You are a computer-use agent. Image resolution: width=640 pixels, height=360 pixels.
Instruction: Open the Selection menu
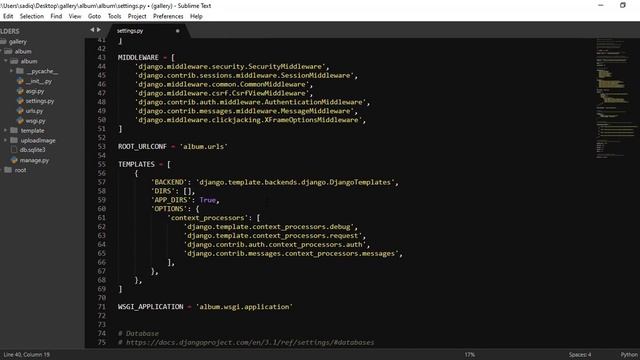tap(32, 16)
